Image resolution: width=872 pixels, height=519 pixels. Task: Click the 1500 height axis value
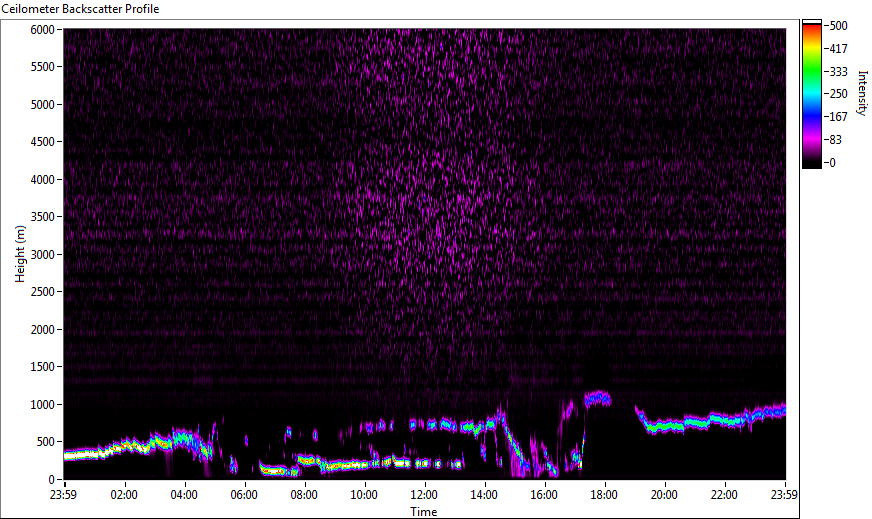click(42, 367)
